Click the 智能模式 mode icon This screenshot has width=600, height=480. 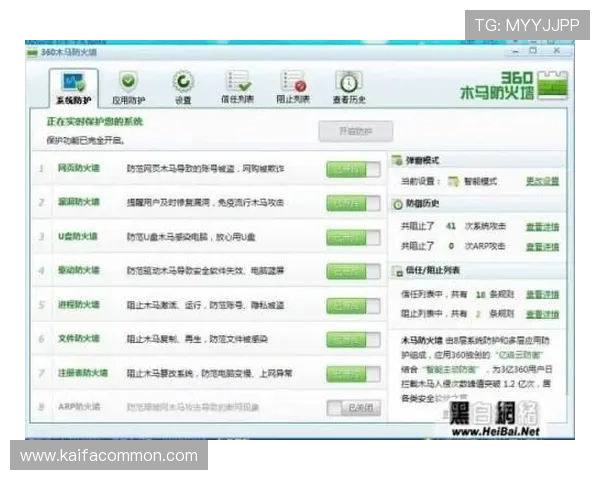click(x=453, y=182)
